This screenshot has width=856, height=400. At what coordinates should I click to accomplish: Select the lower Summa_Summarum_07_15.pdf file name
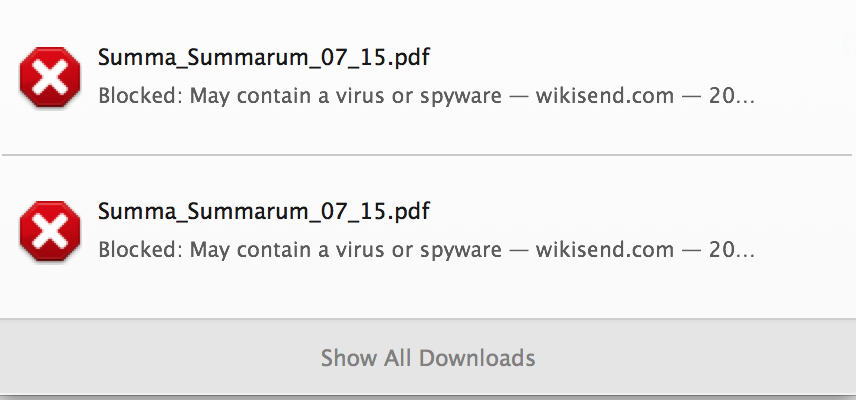coord(264,211)
